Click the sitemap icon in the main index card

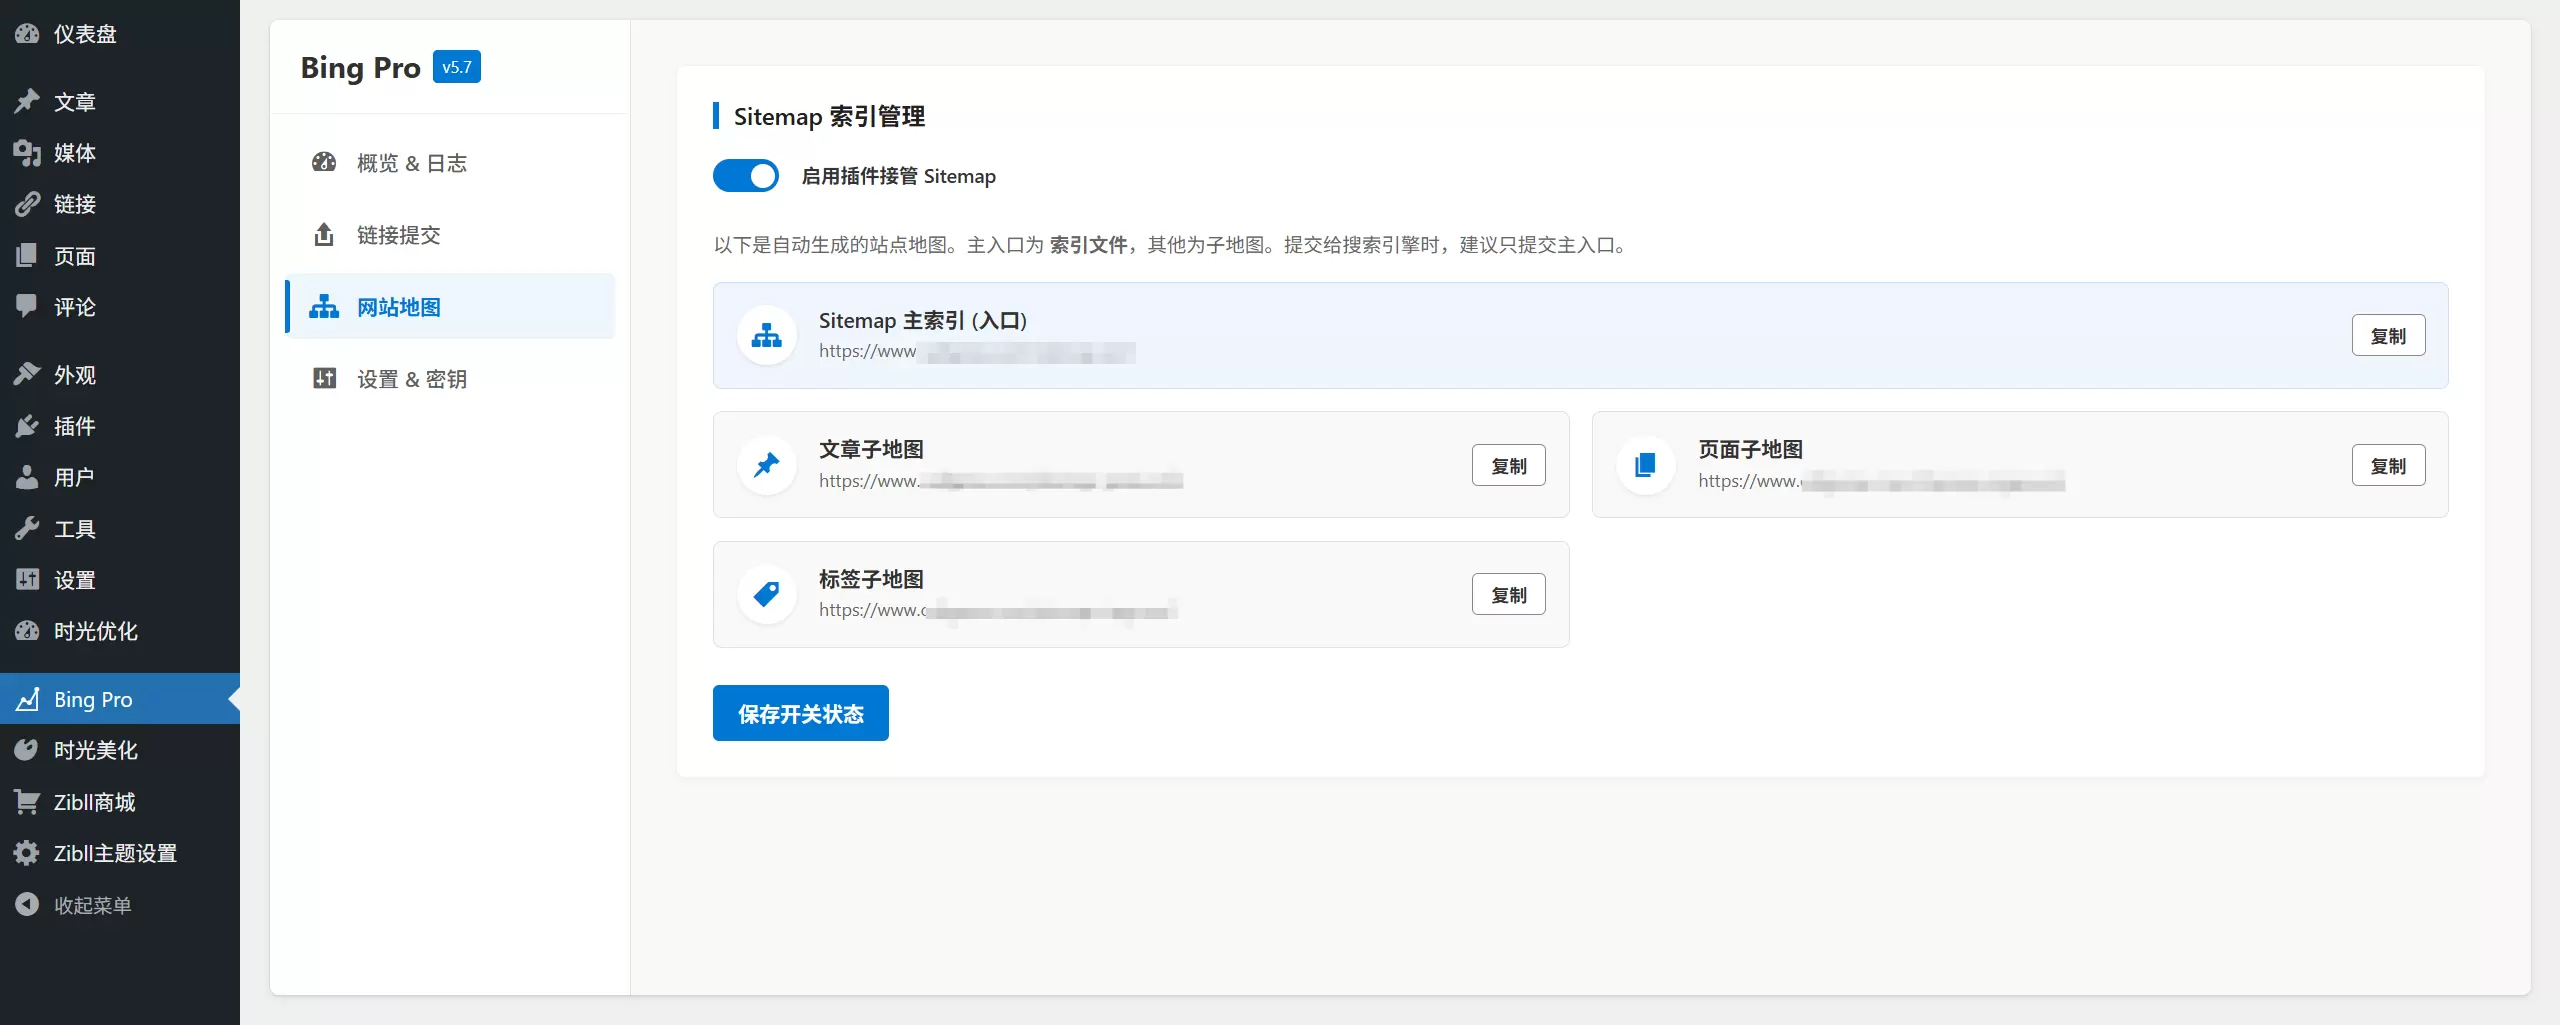[x=767, y=336]
